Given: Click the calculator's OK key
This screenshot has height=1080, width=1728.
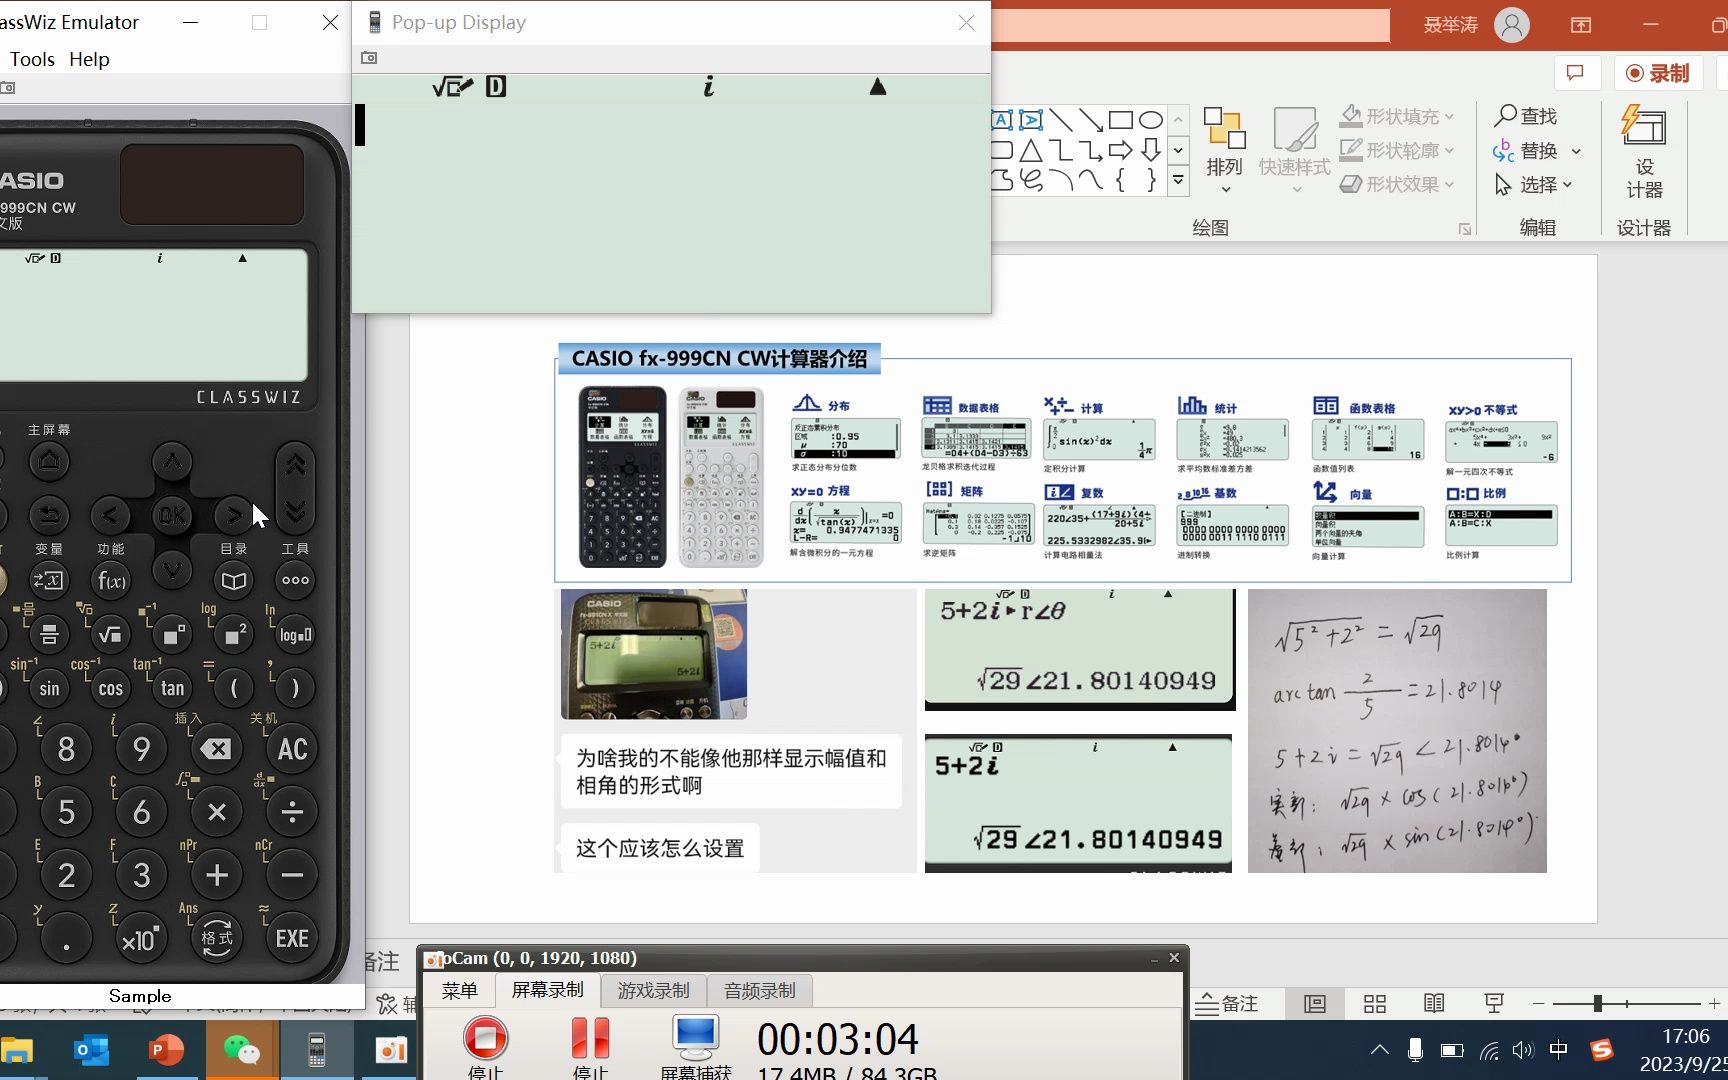Looking at the screenshot, I should 172,515.
